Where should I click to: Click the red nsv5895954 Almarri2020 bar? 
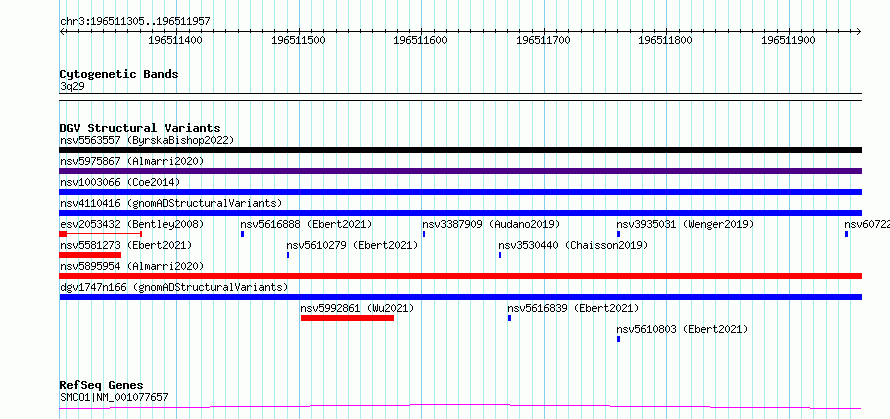point(460,276)
